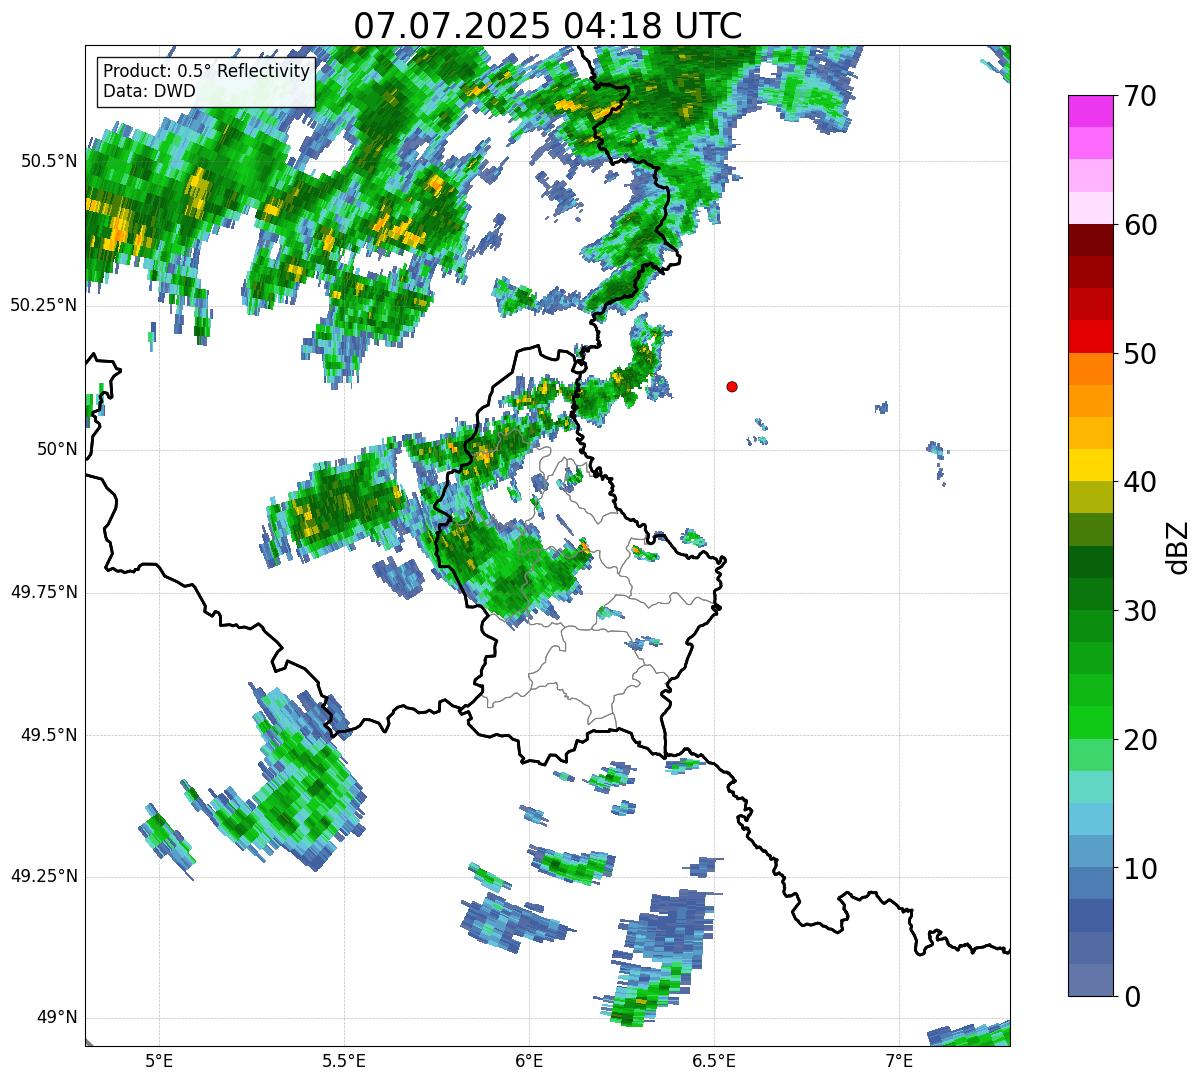1202x1081 pixels.
Task: Click the 10 colorbar tick value
Action: pyautogui.click(x=1140, y=868)
